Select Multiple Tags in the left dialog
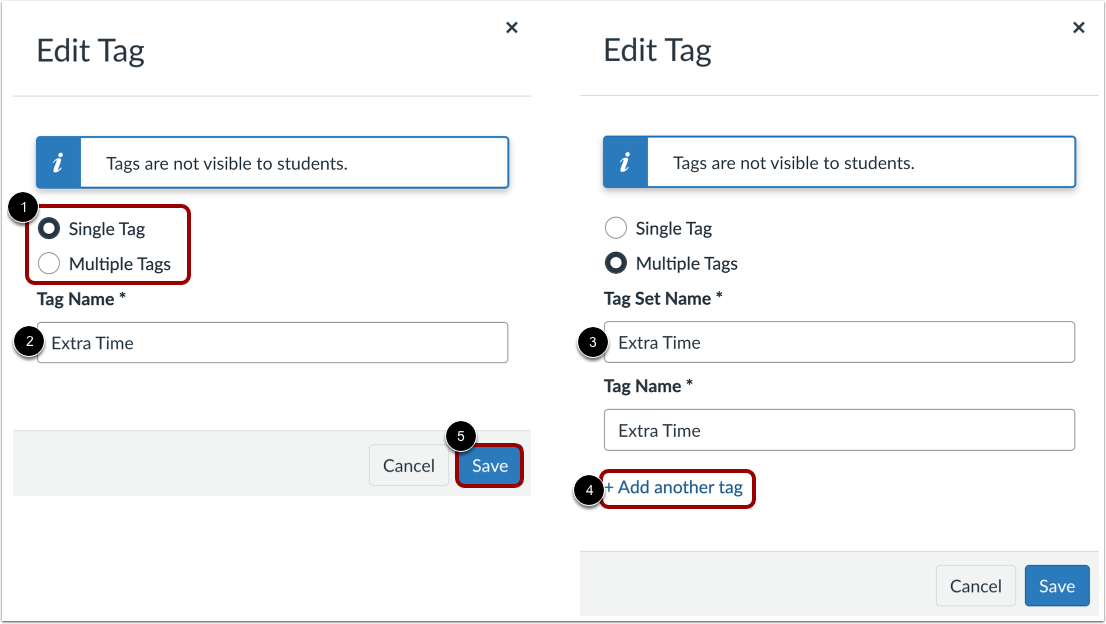Image resolution: width=1106 pixels, height=624 pixels. click(49, 263)
